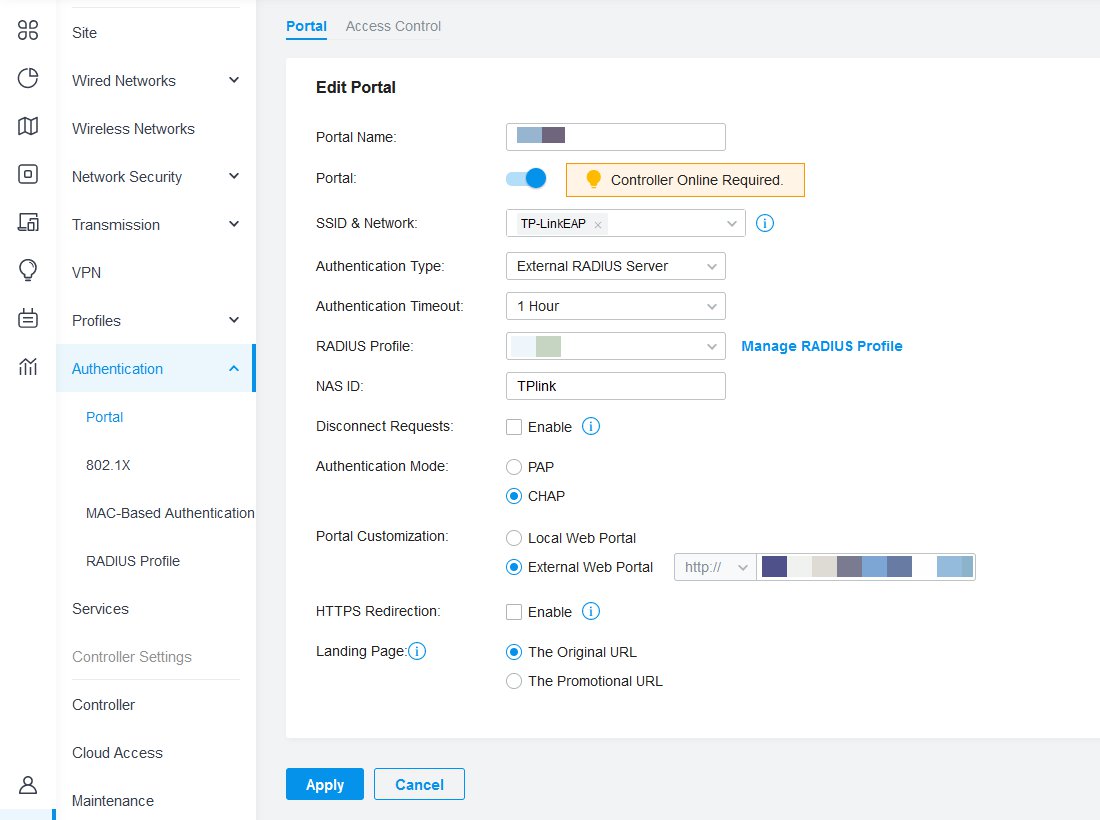Image resolution: width=1100 pixels, height=820 pixels.
Task: Open the Authentication Timeout dropdown
Action: (x=615, y=306)
